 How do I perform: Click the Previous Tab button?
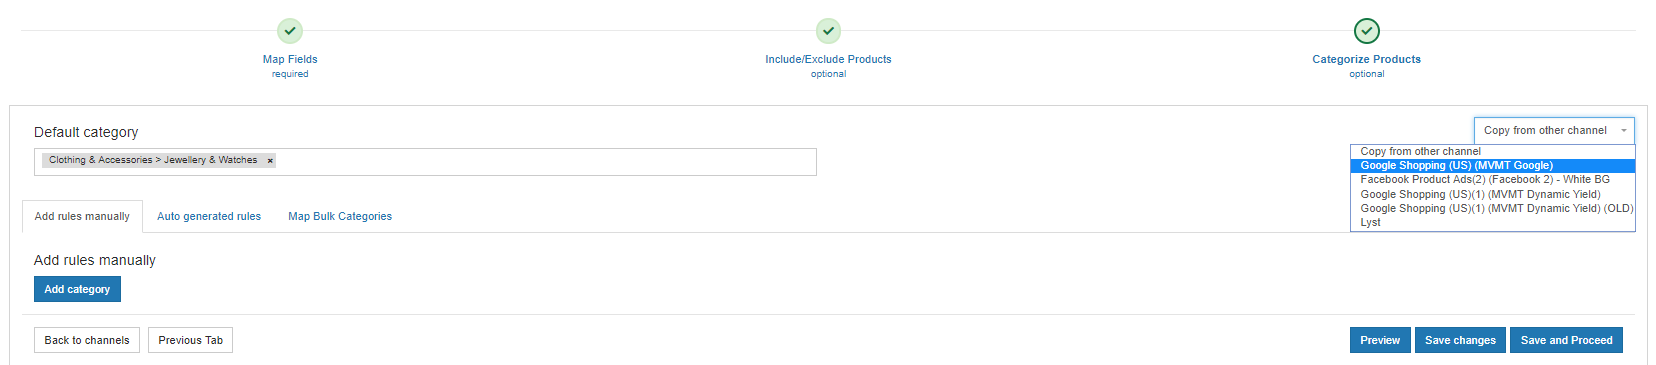(x=190, y=340)
